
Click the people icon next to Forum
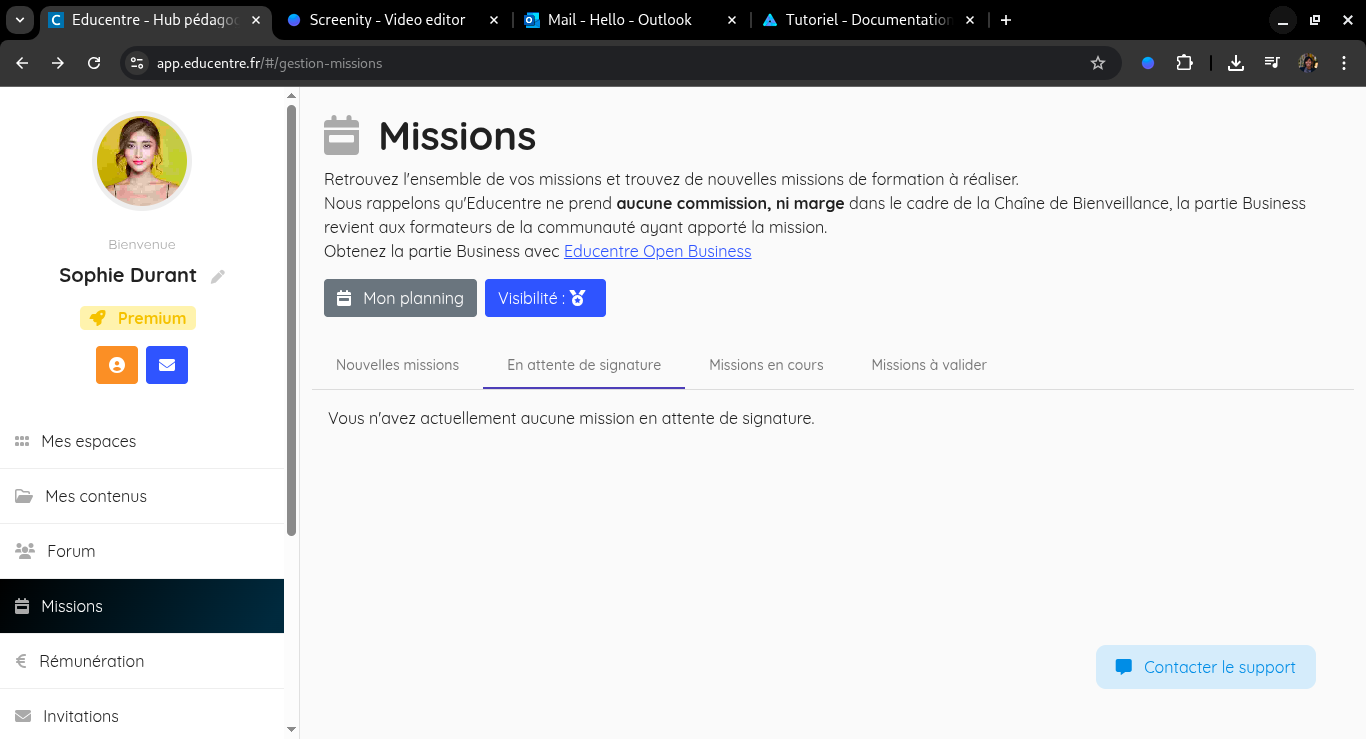pyautogui.click(x=25, y=551)
